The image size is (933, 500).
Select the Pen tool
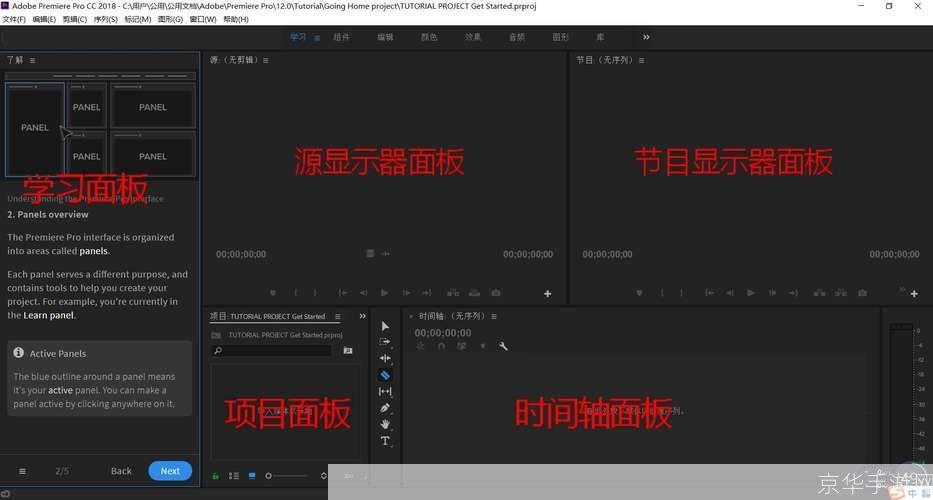tap(385, 408)
